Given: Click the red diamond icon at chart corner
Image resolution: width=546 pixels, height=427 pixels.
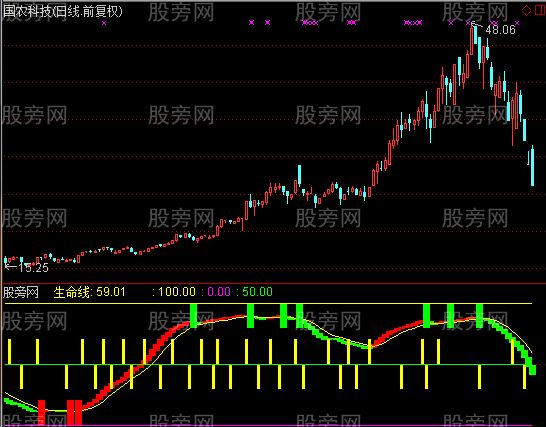Looking at the screenshot, I should coord(526,10).
